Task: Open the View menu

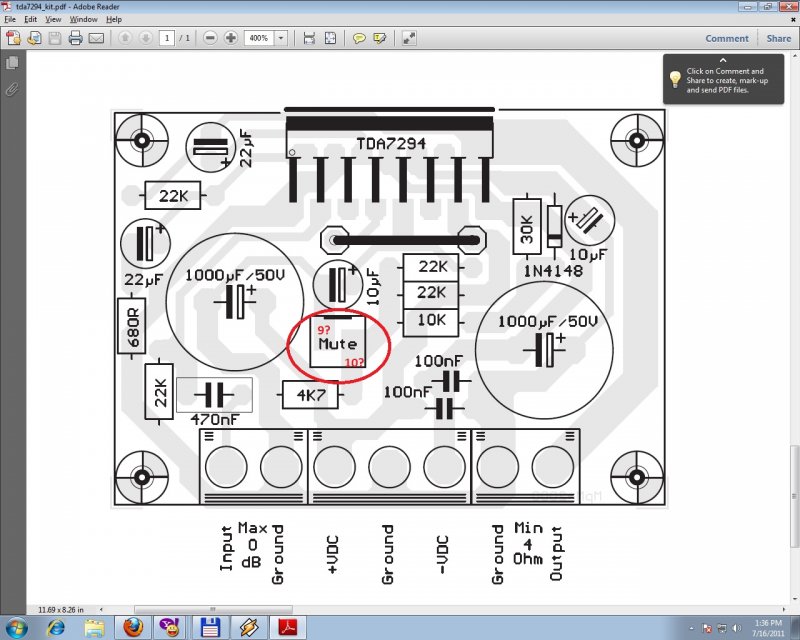Action: coord(53,19)
